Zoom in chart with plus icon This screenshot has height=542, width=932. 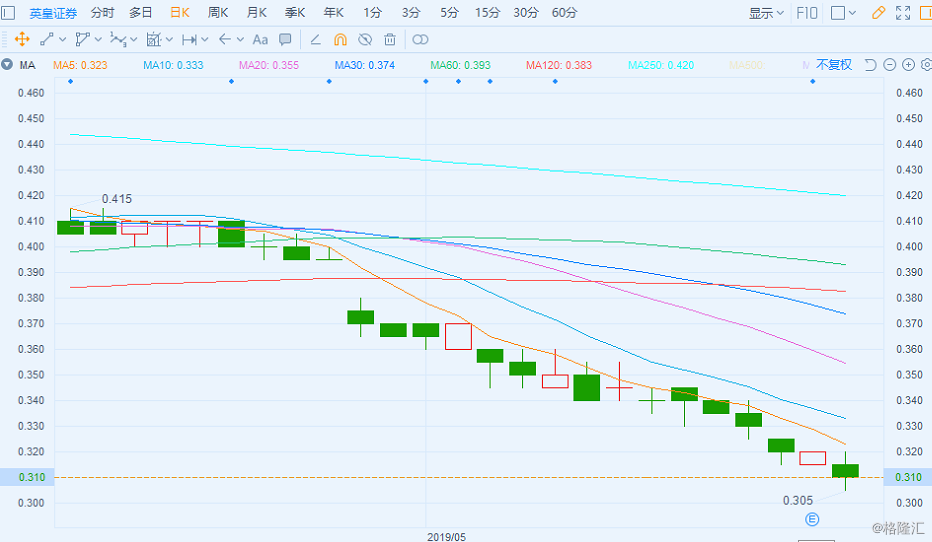(908, 65)
